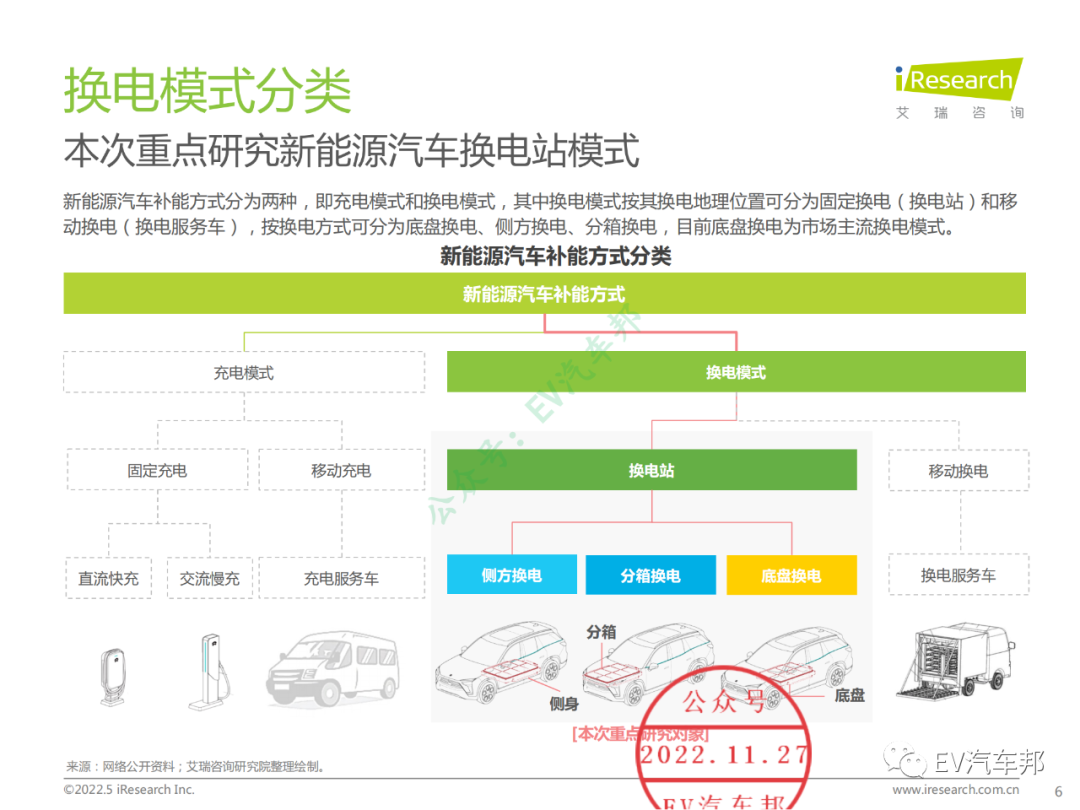Select the [本次重点研究对象] caption
1080x810 pixels.
pyautogui.click(x=640, y=731)
